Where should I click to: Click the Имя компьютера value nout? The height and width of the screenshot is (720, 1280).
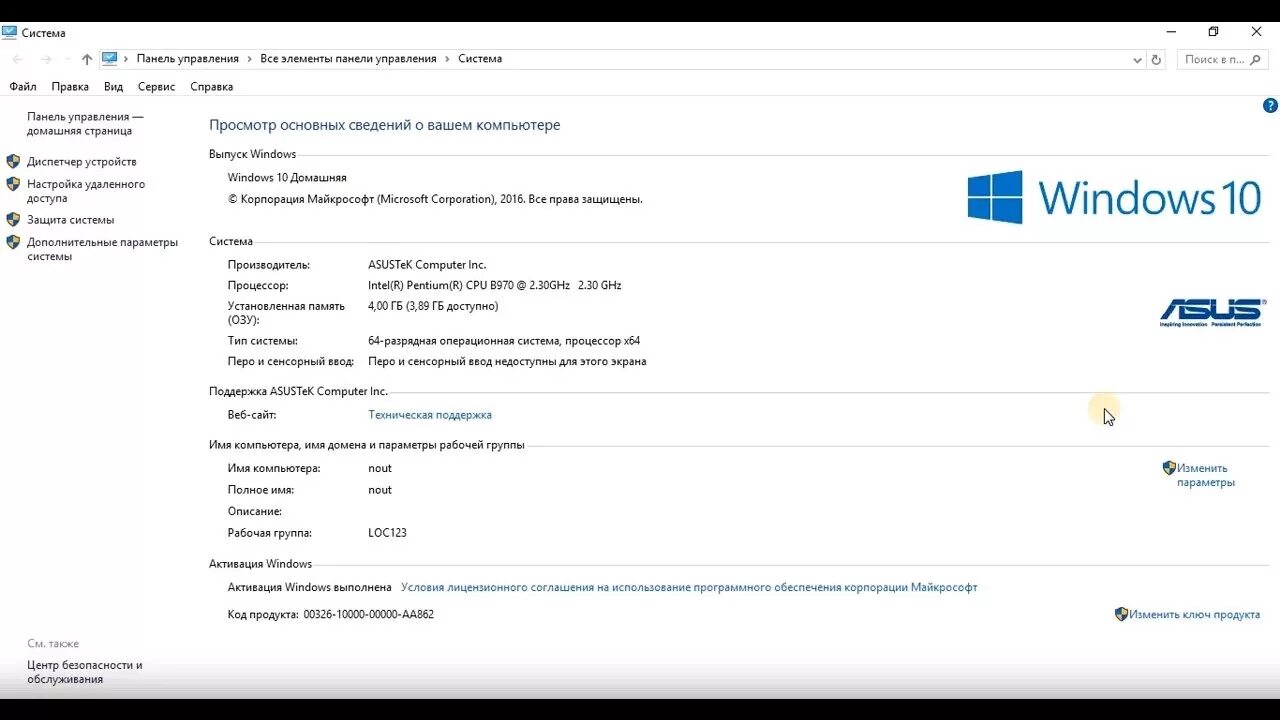380,468
